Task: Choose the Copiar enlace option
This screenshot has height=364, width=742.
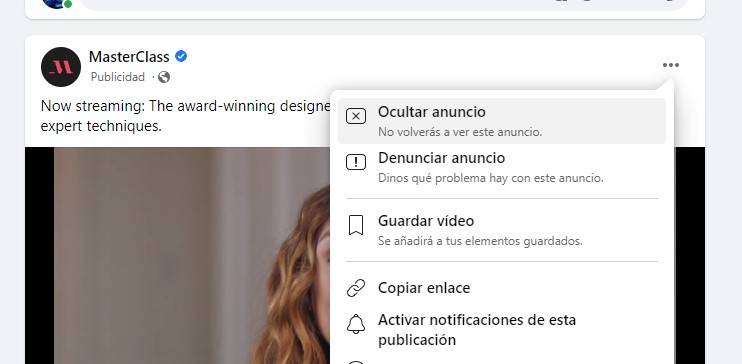Action: [x=502, y=288]
